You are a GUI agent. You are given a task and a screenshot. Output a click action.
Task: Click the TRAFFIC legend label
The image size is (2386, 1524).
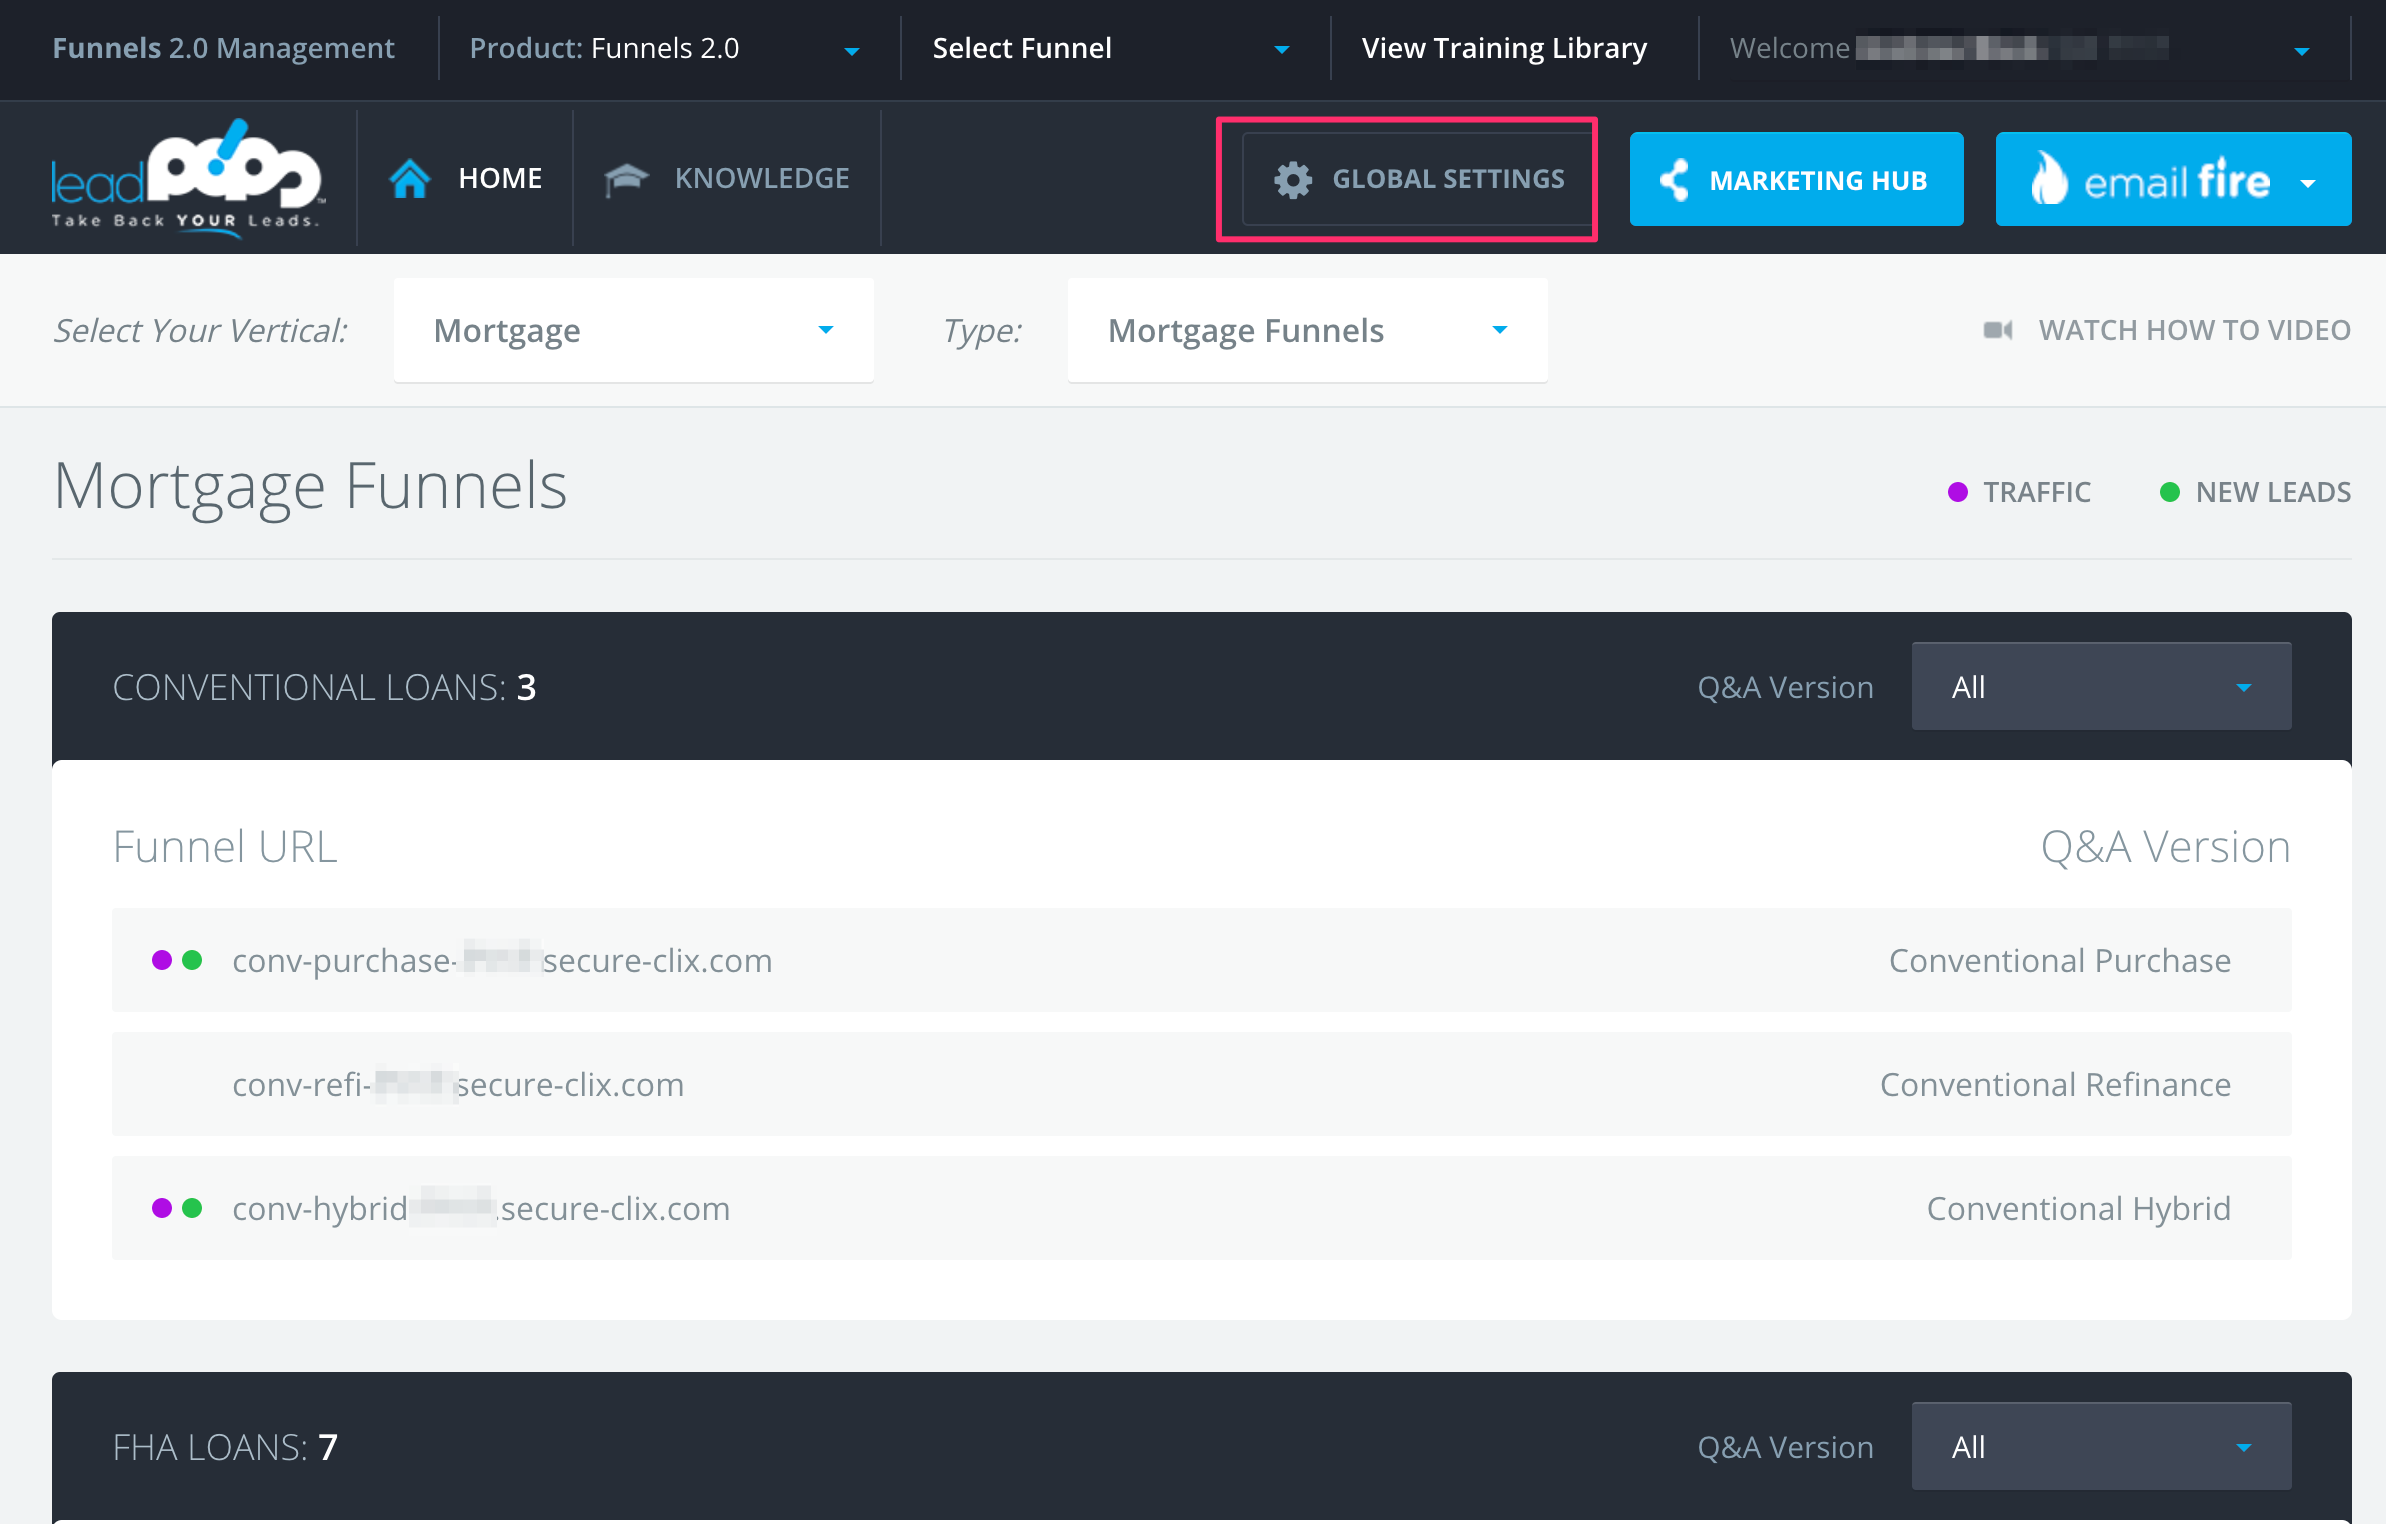point(2037,492)
